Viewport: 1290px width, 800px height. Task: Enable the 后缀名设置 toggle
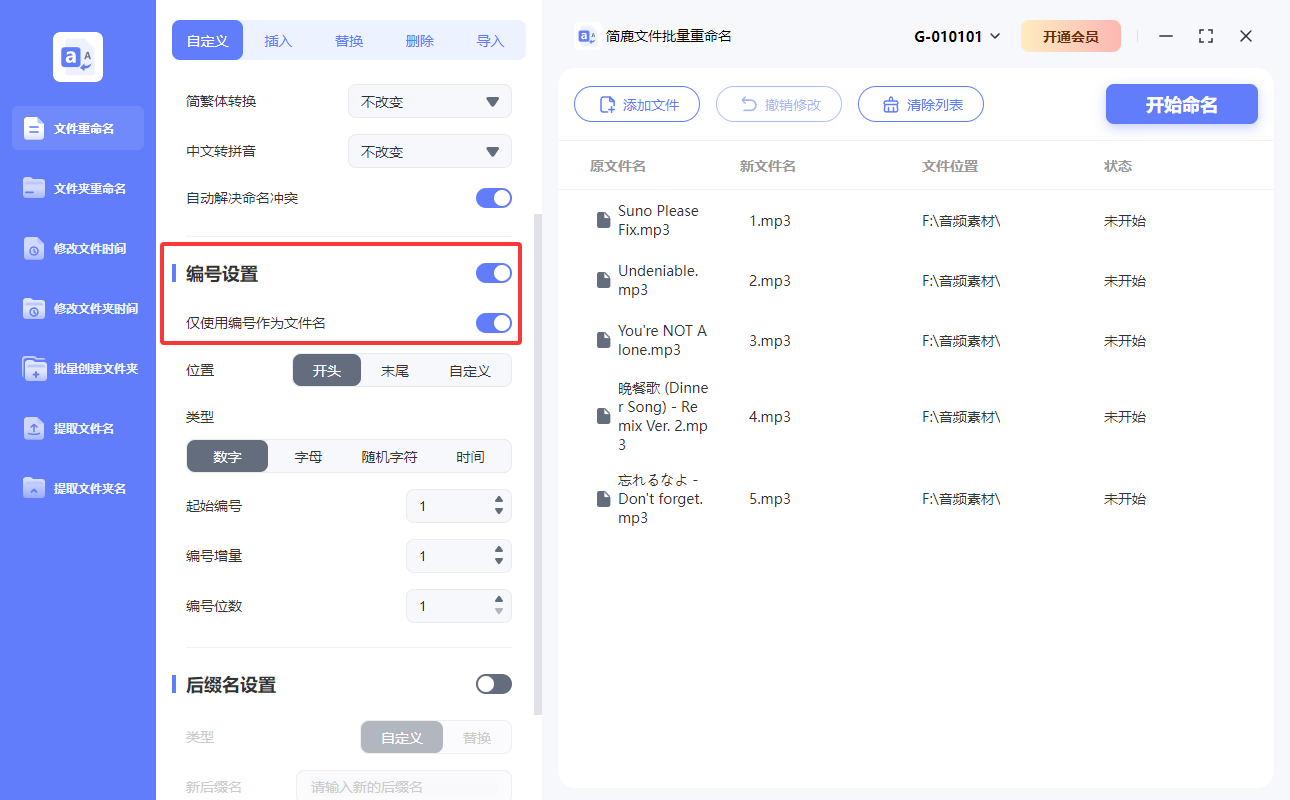pos(493,684)
